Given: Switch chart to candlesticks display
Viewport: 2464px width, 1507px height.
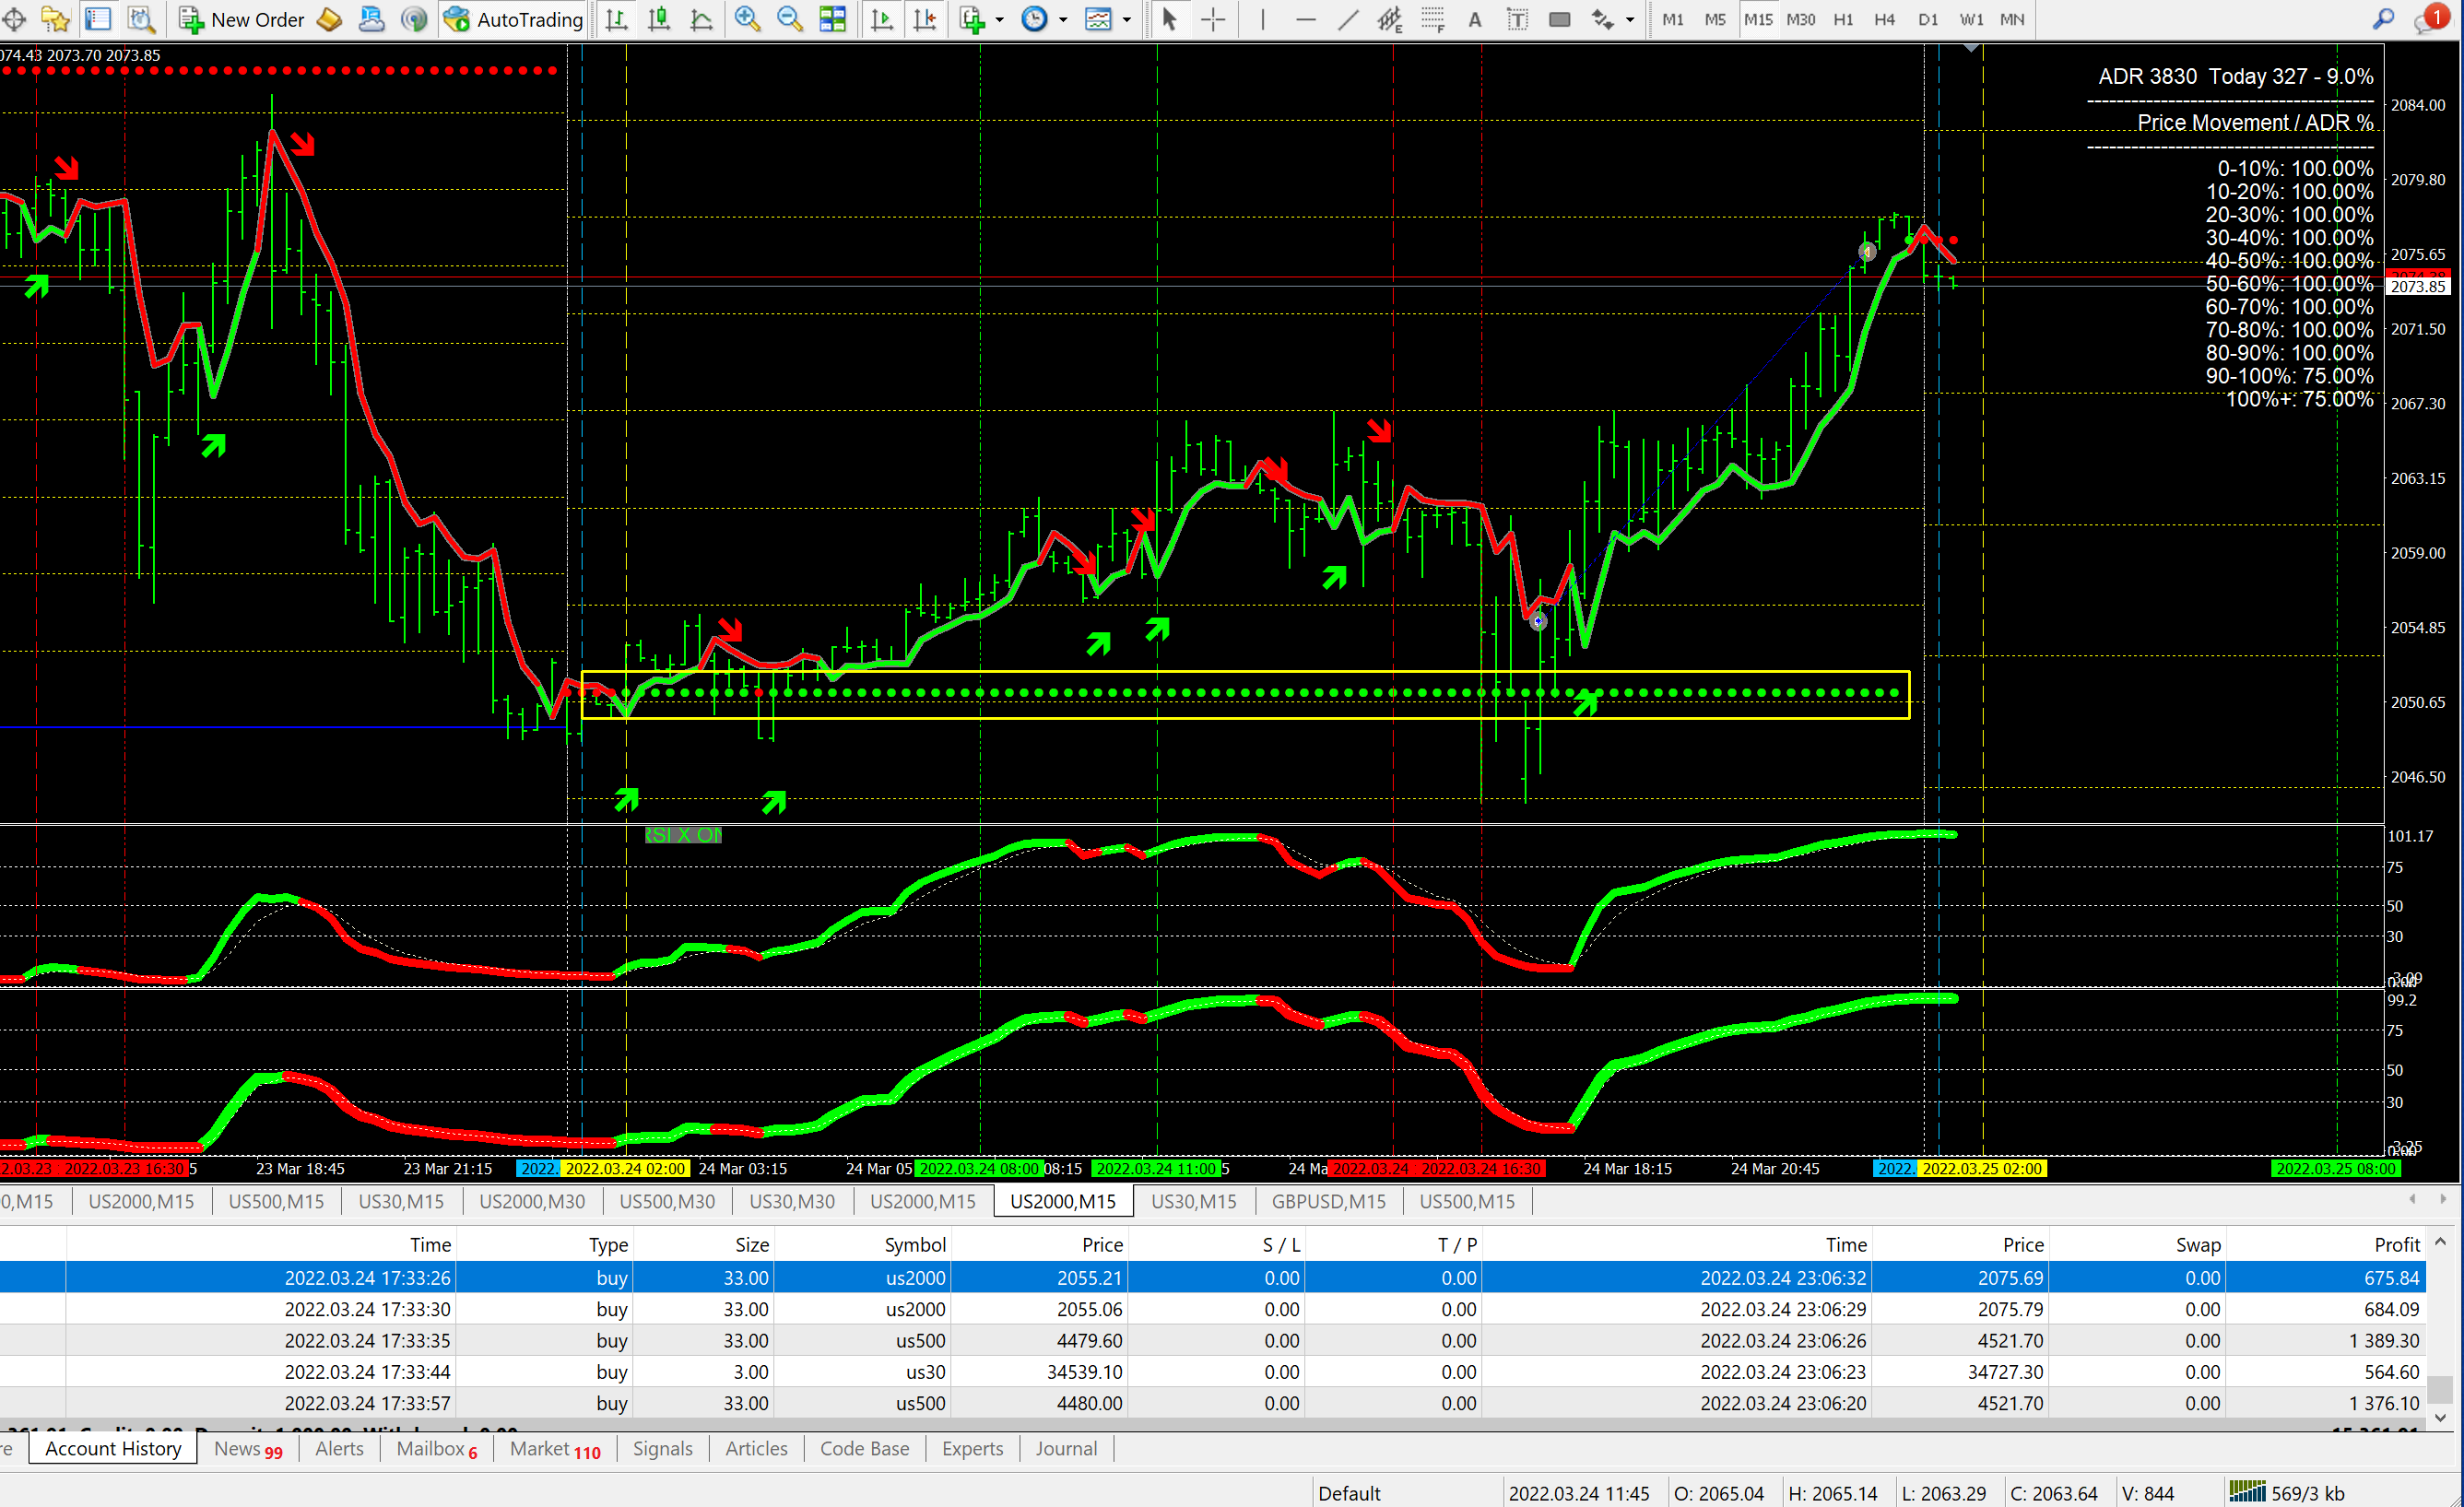Looking at the screenshot, I should (x=659, y=19).
